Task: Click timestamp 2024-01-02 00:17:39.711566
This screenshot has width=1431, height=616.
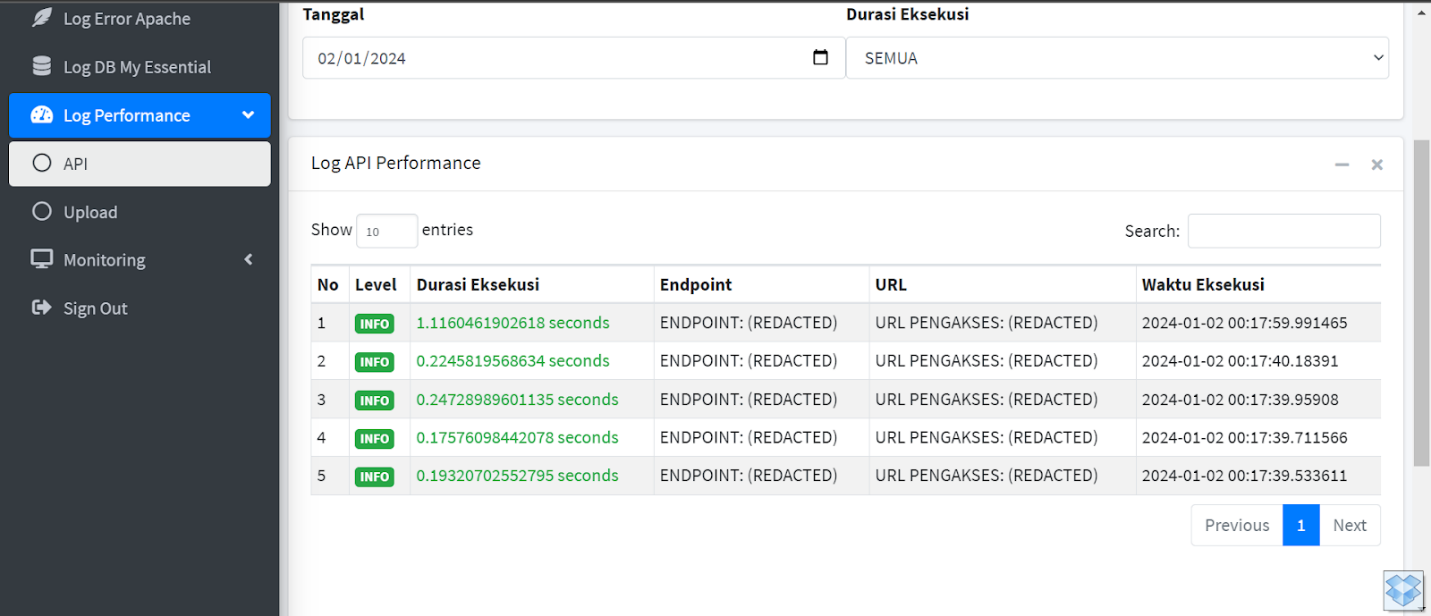Action: pyautogui.click(x=1245, y=437)
